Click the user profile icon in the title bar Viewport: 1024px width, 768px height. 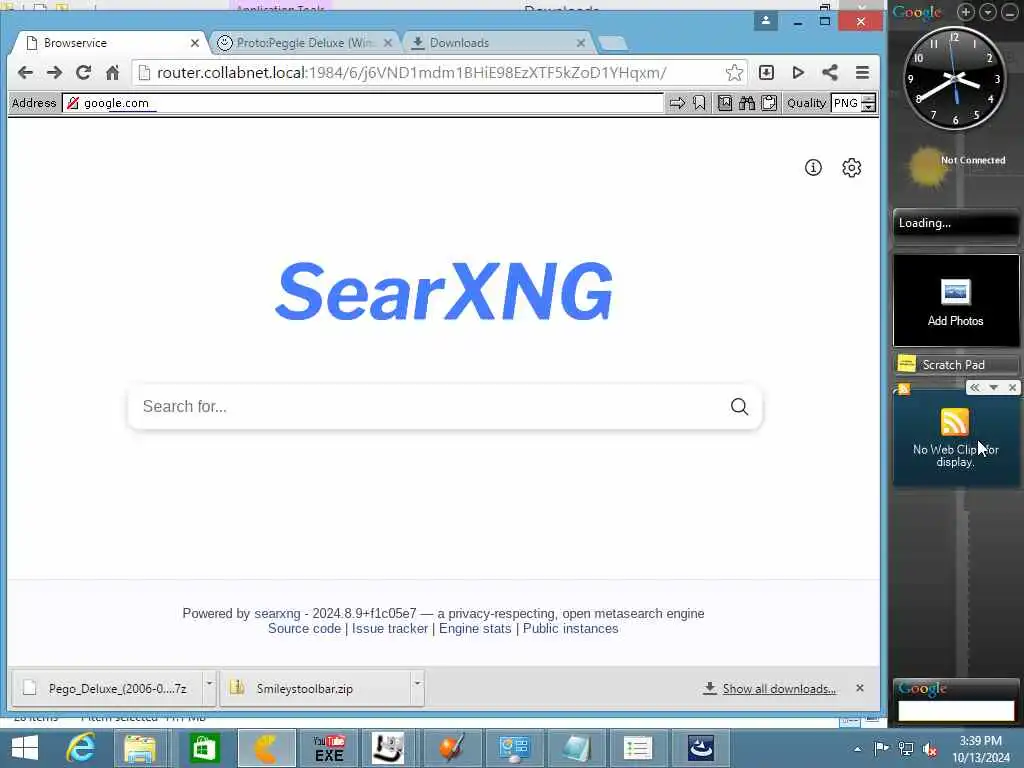(x=765, y=21)
